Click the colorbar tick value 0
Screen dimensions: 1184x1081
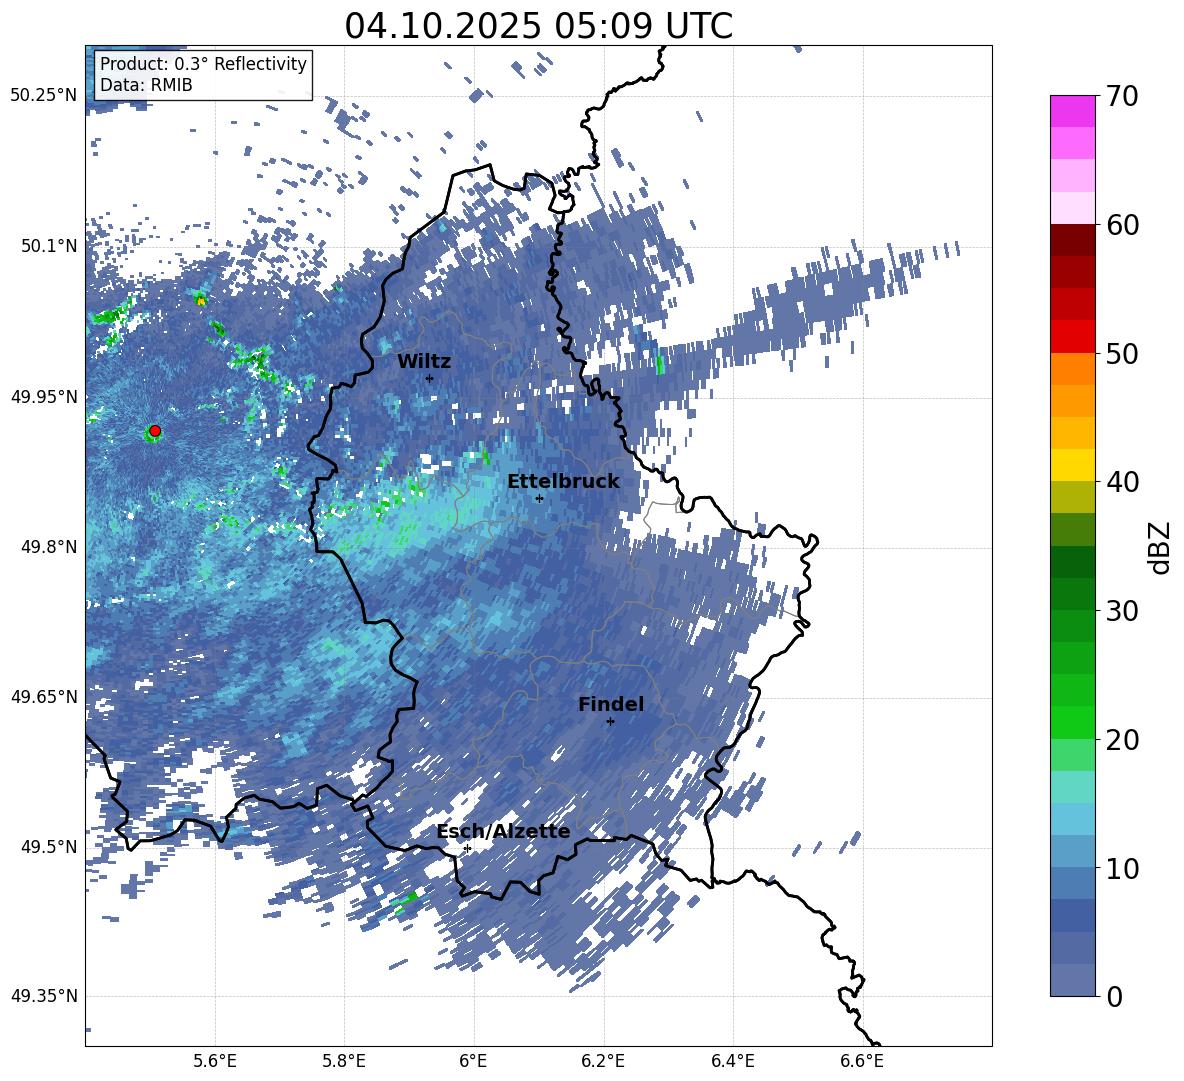point(1115,997)
